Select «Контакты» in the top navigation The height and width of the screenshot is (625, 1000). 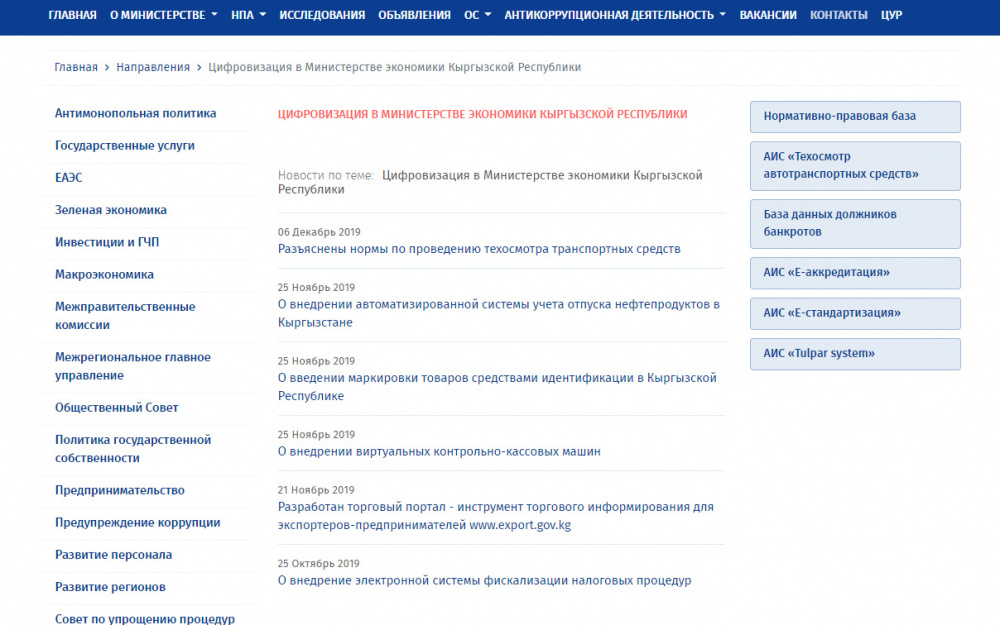click(x=838, y=15)
